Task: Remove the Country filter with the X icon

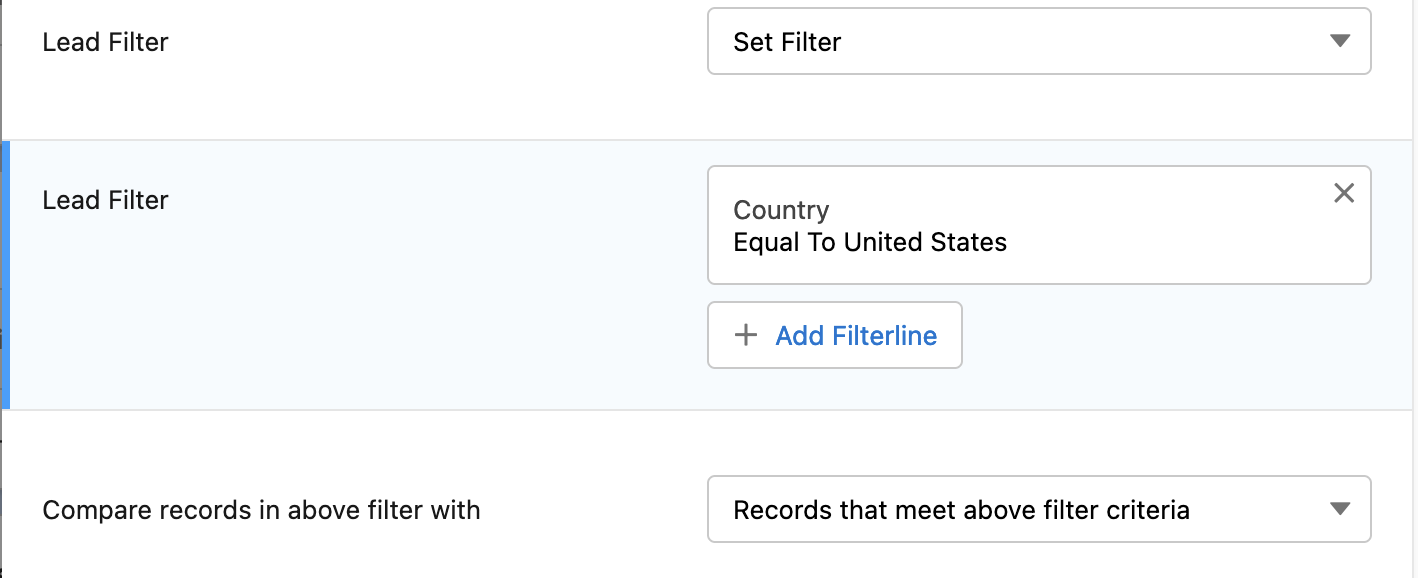Action: (1344, 193)
